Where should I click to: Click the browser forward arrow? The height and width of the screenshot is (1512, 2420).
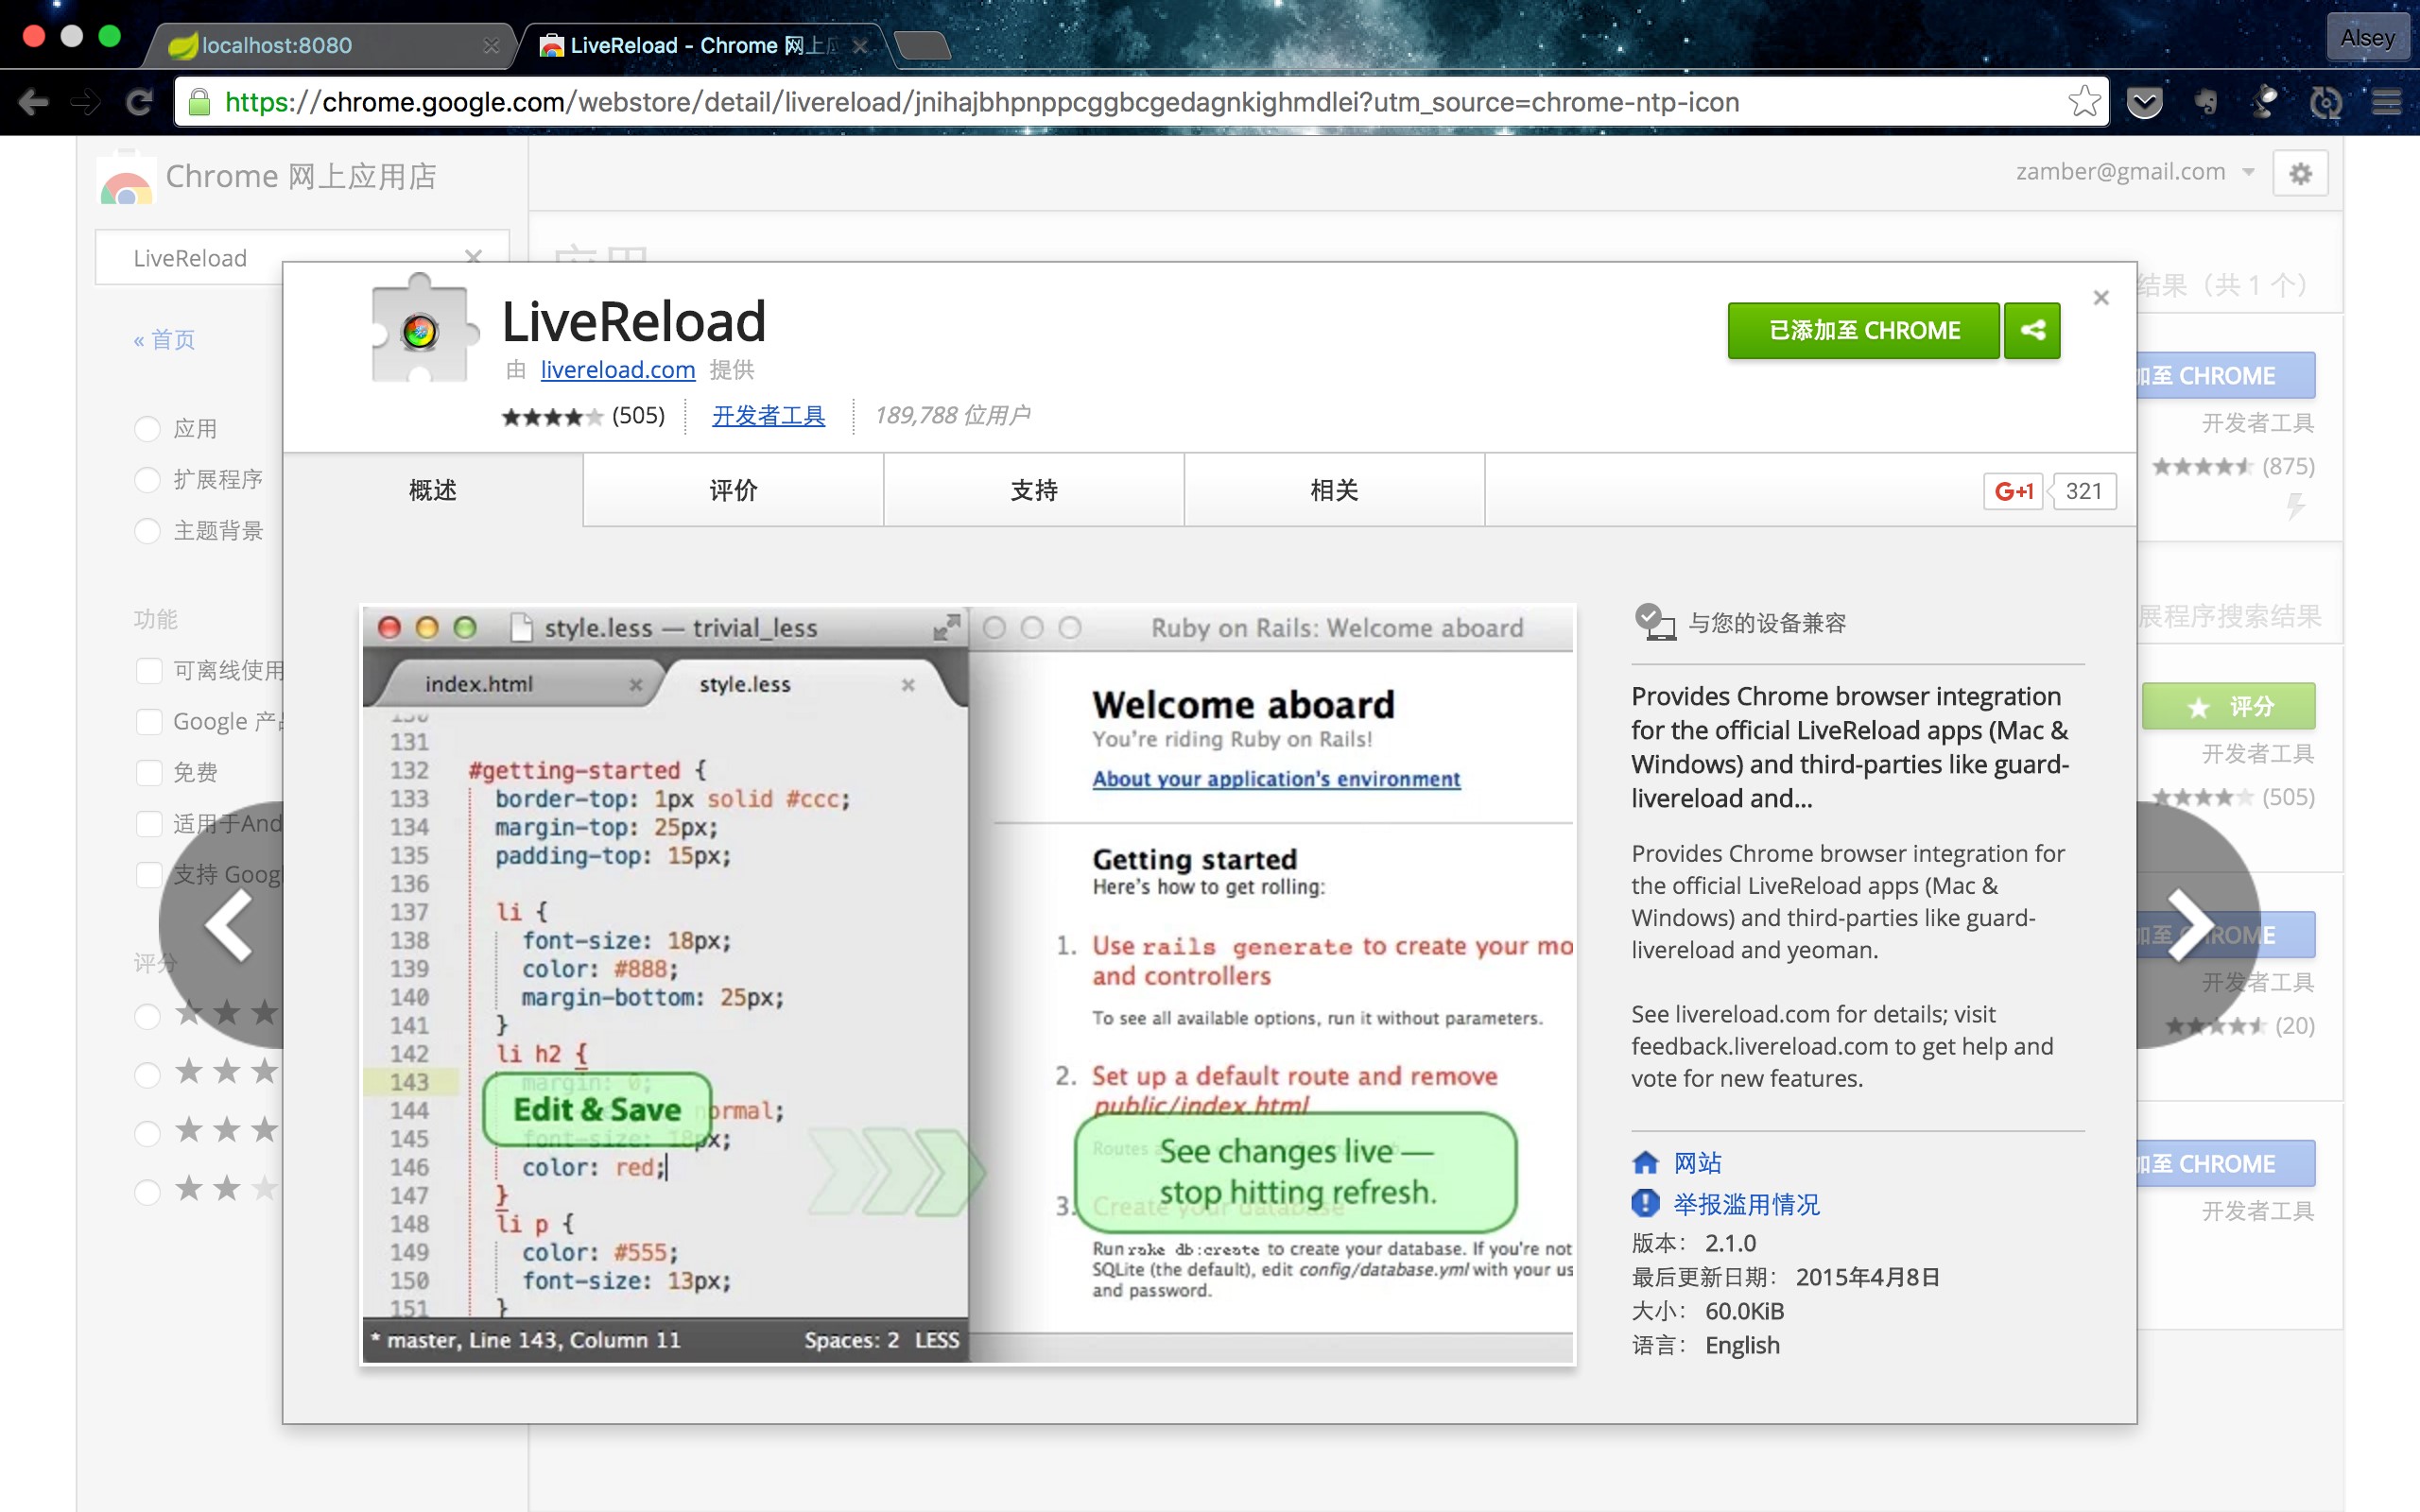click(86, 102)
